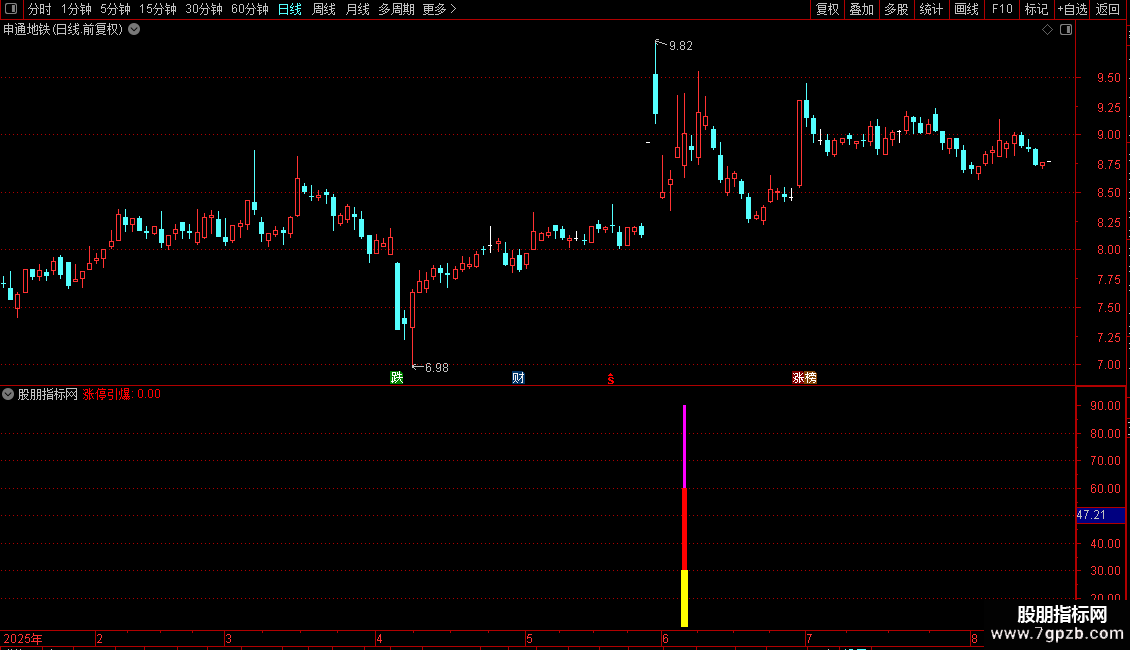This screenshot has width=1130, height=650.
Task: Add stock via +自选 button
Action: (1072, 9)
